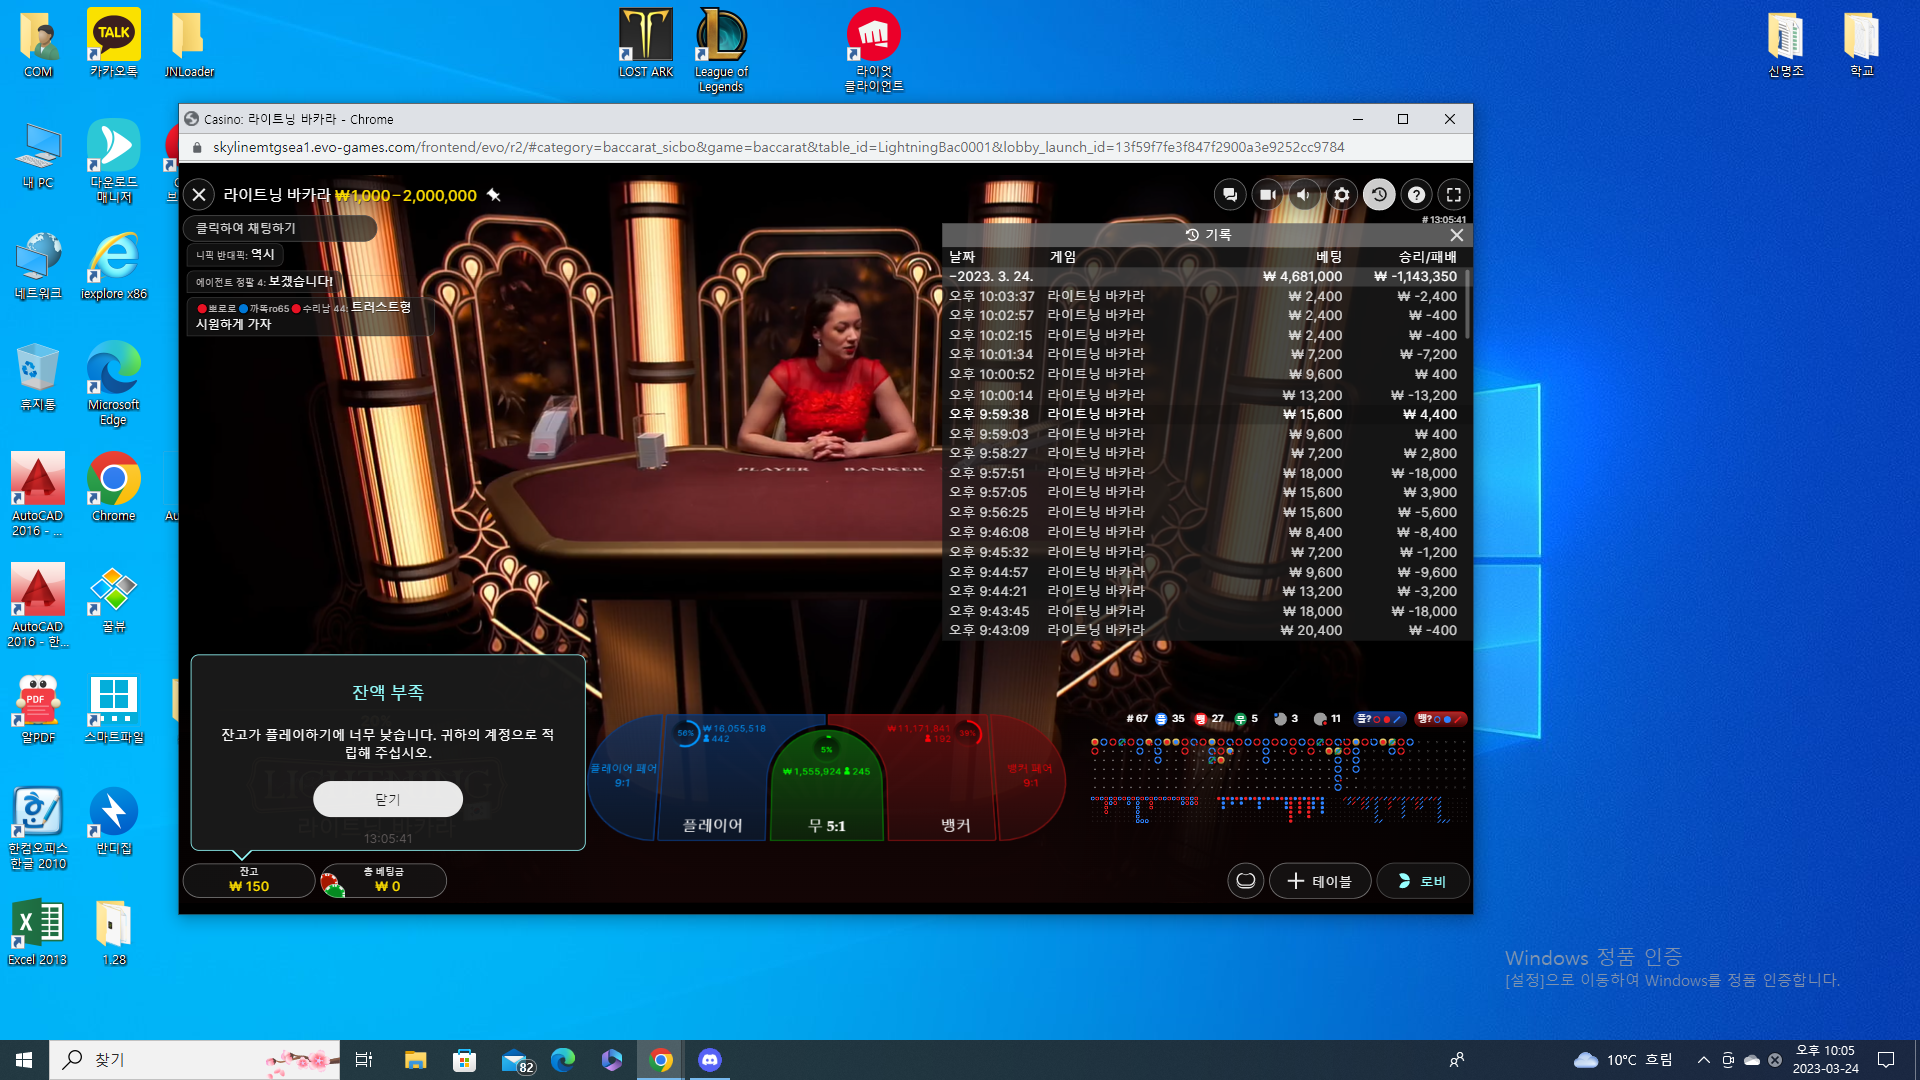Viewport: 1920px width, 1080px height.
Task: Click the X button beside 라이트닝 바카라 title
Action: pyautogui.click(x=199, y=195)
